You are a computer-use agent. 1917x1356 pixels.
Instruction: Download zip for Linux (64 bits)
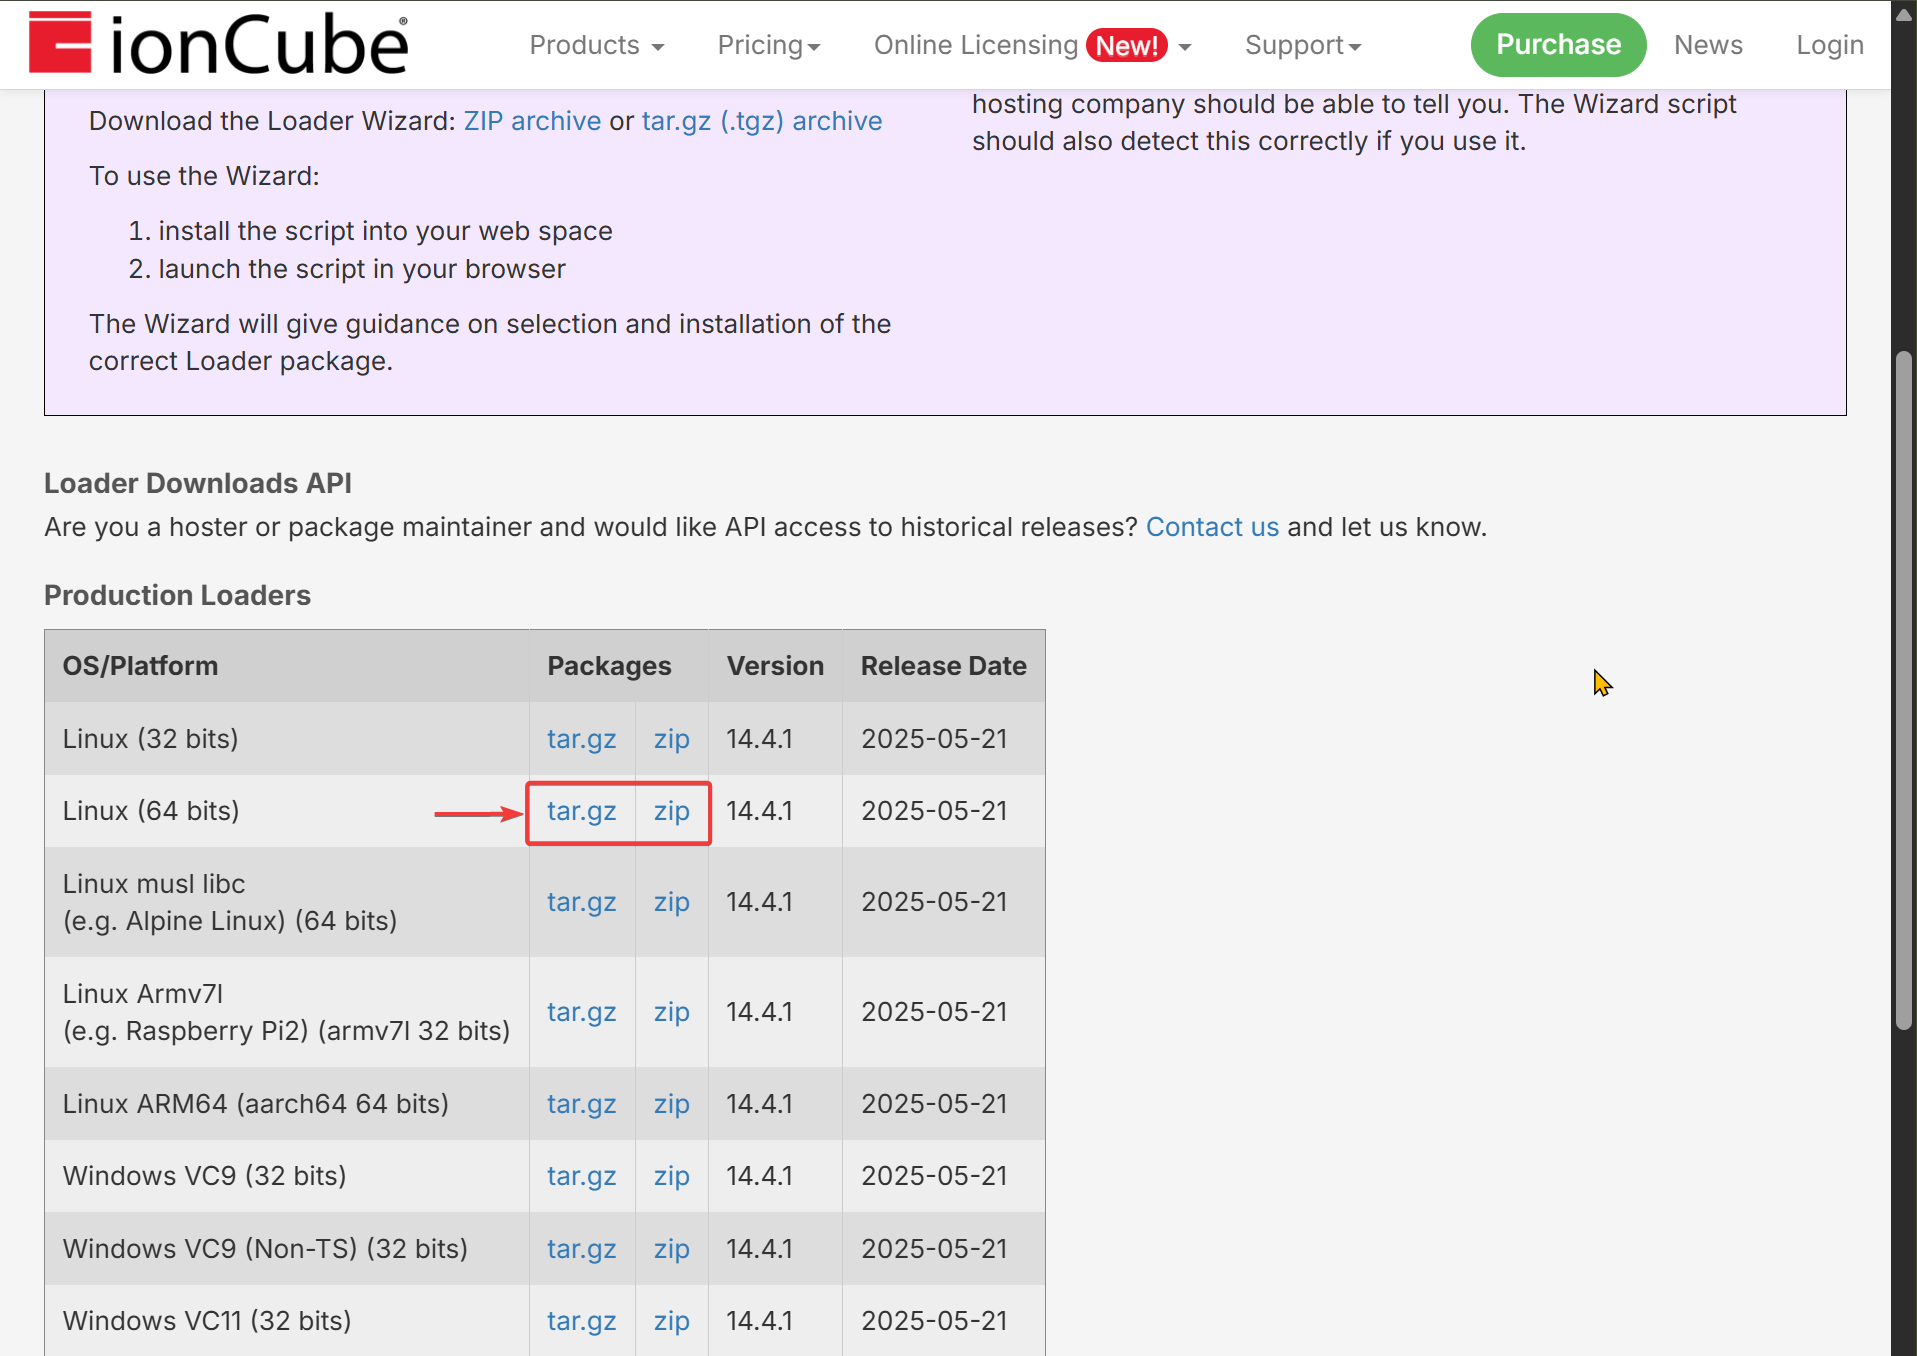(671, 811)
